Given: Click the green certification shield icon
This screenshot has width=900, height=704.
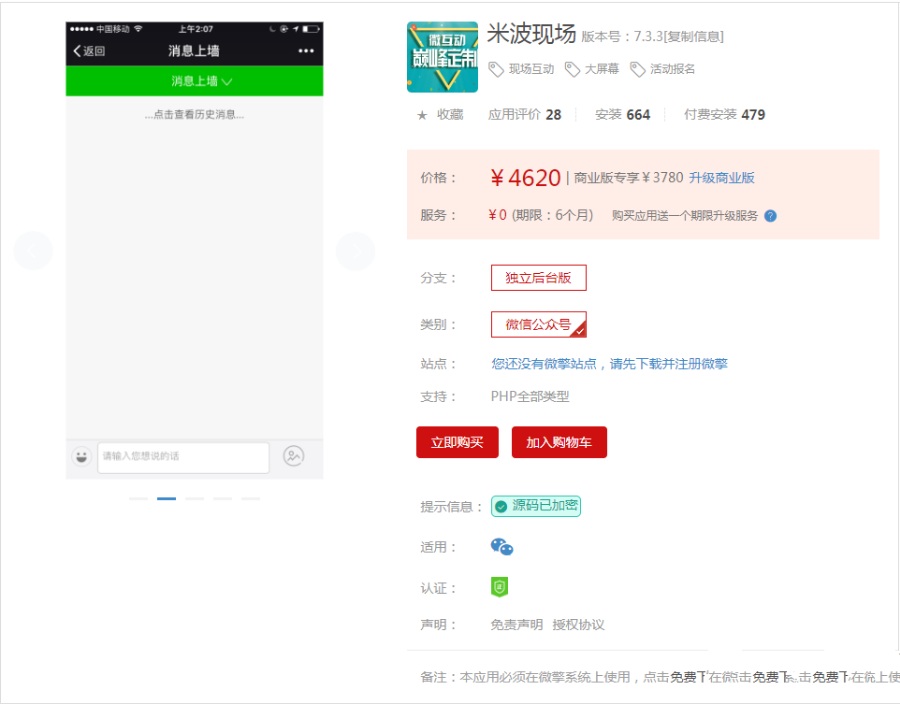Looking at the screenshot, I should click(499, 586).
